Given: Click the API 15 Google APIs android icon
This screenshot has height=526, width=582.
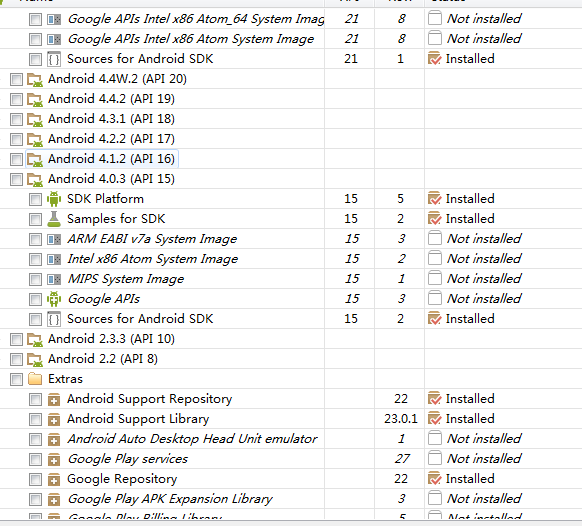Looking at the screenshot, I should (x=54, y=299).
